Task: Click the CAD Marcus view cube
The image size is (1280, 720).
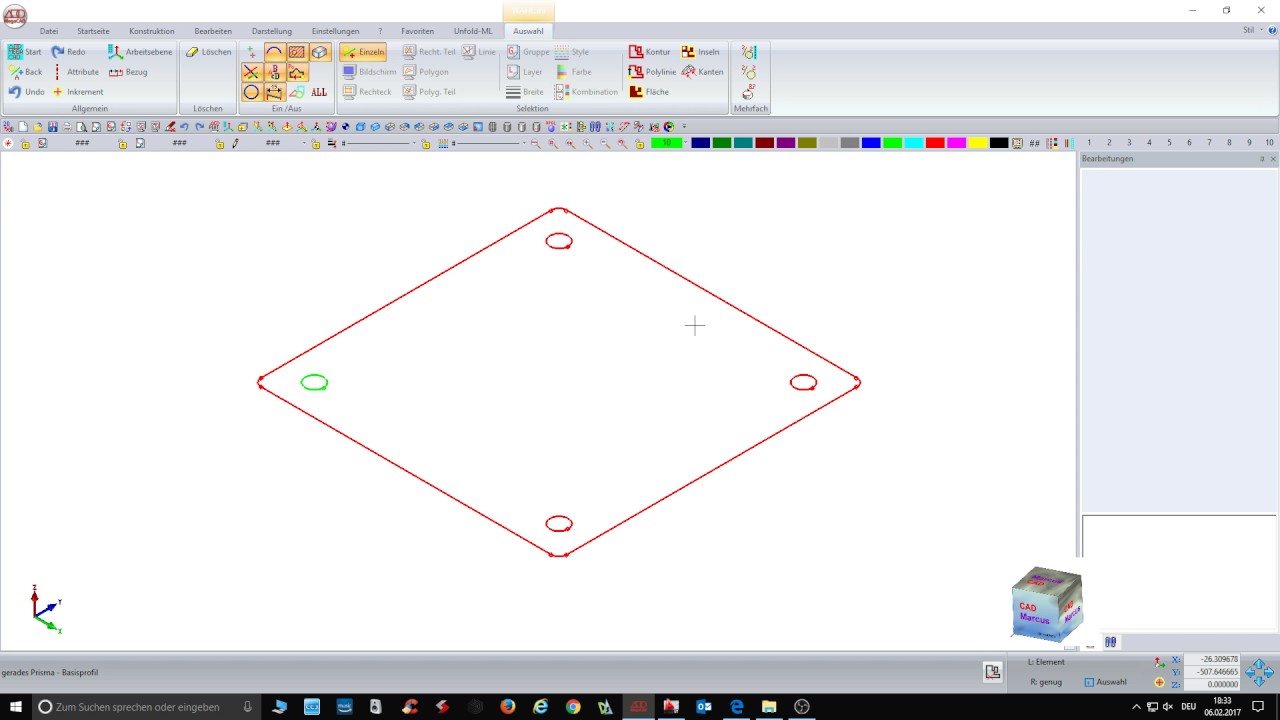Action: (x=1046, y=603)
